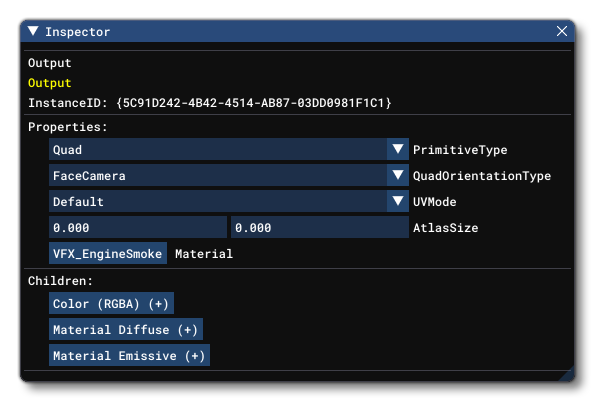
Task: Click the AtlasSize label
Action: coord(445,228)
